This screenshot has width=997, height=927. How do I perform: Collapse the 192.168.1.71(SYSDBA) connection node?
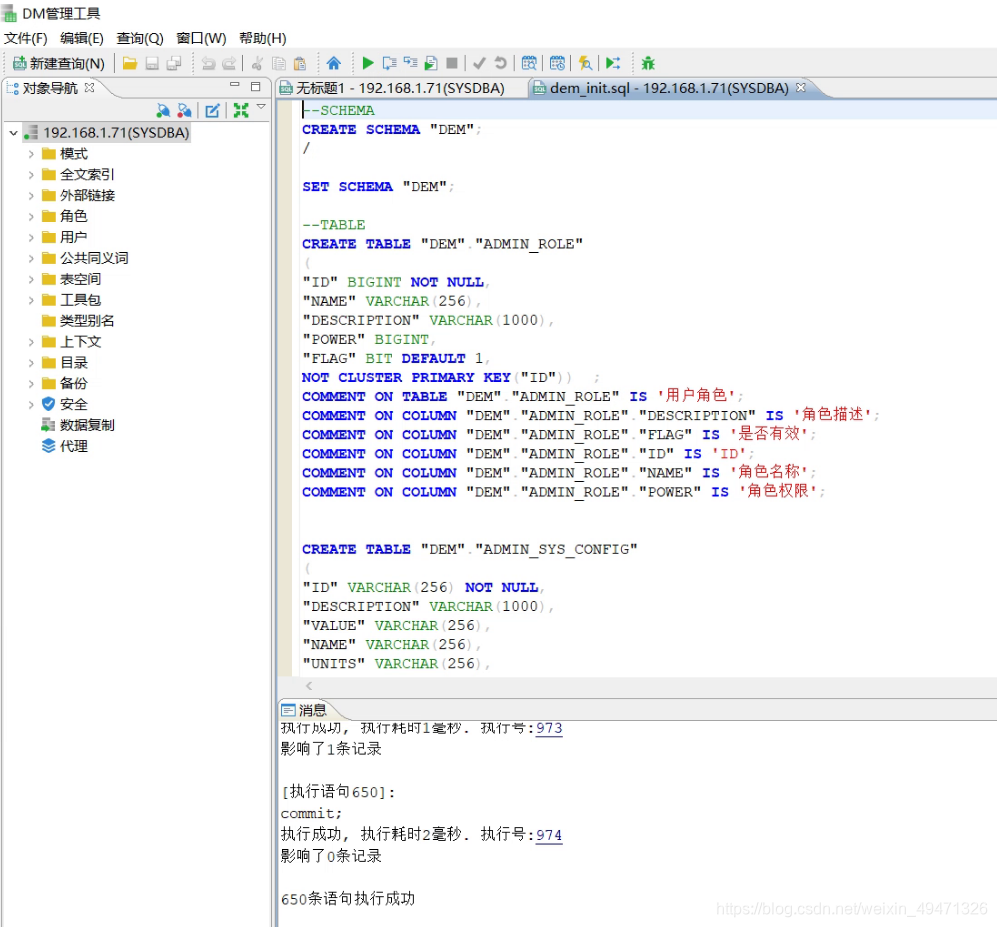tap(13, 133)
